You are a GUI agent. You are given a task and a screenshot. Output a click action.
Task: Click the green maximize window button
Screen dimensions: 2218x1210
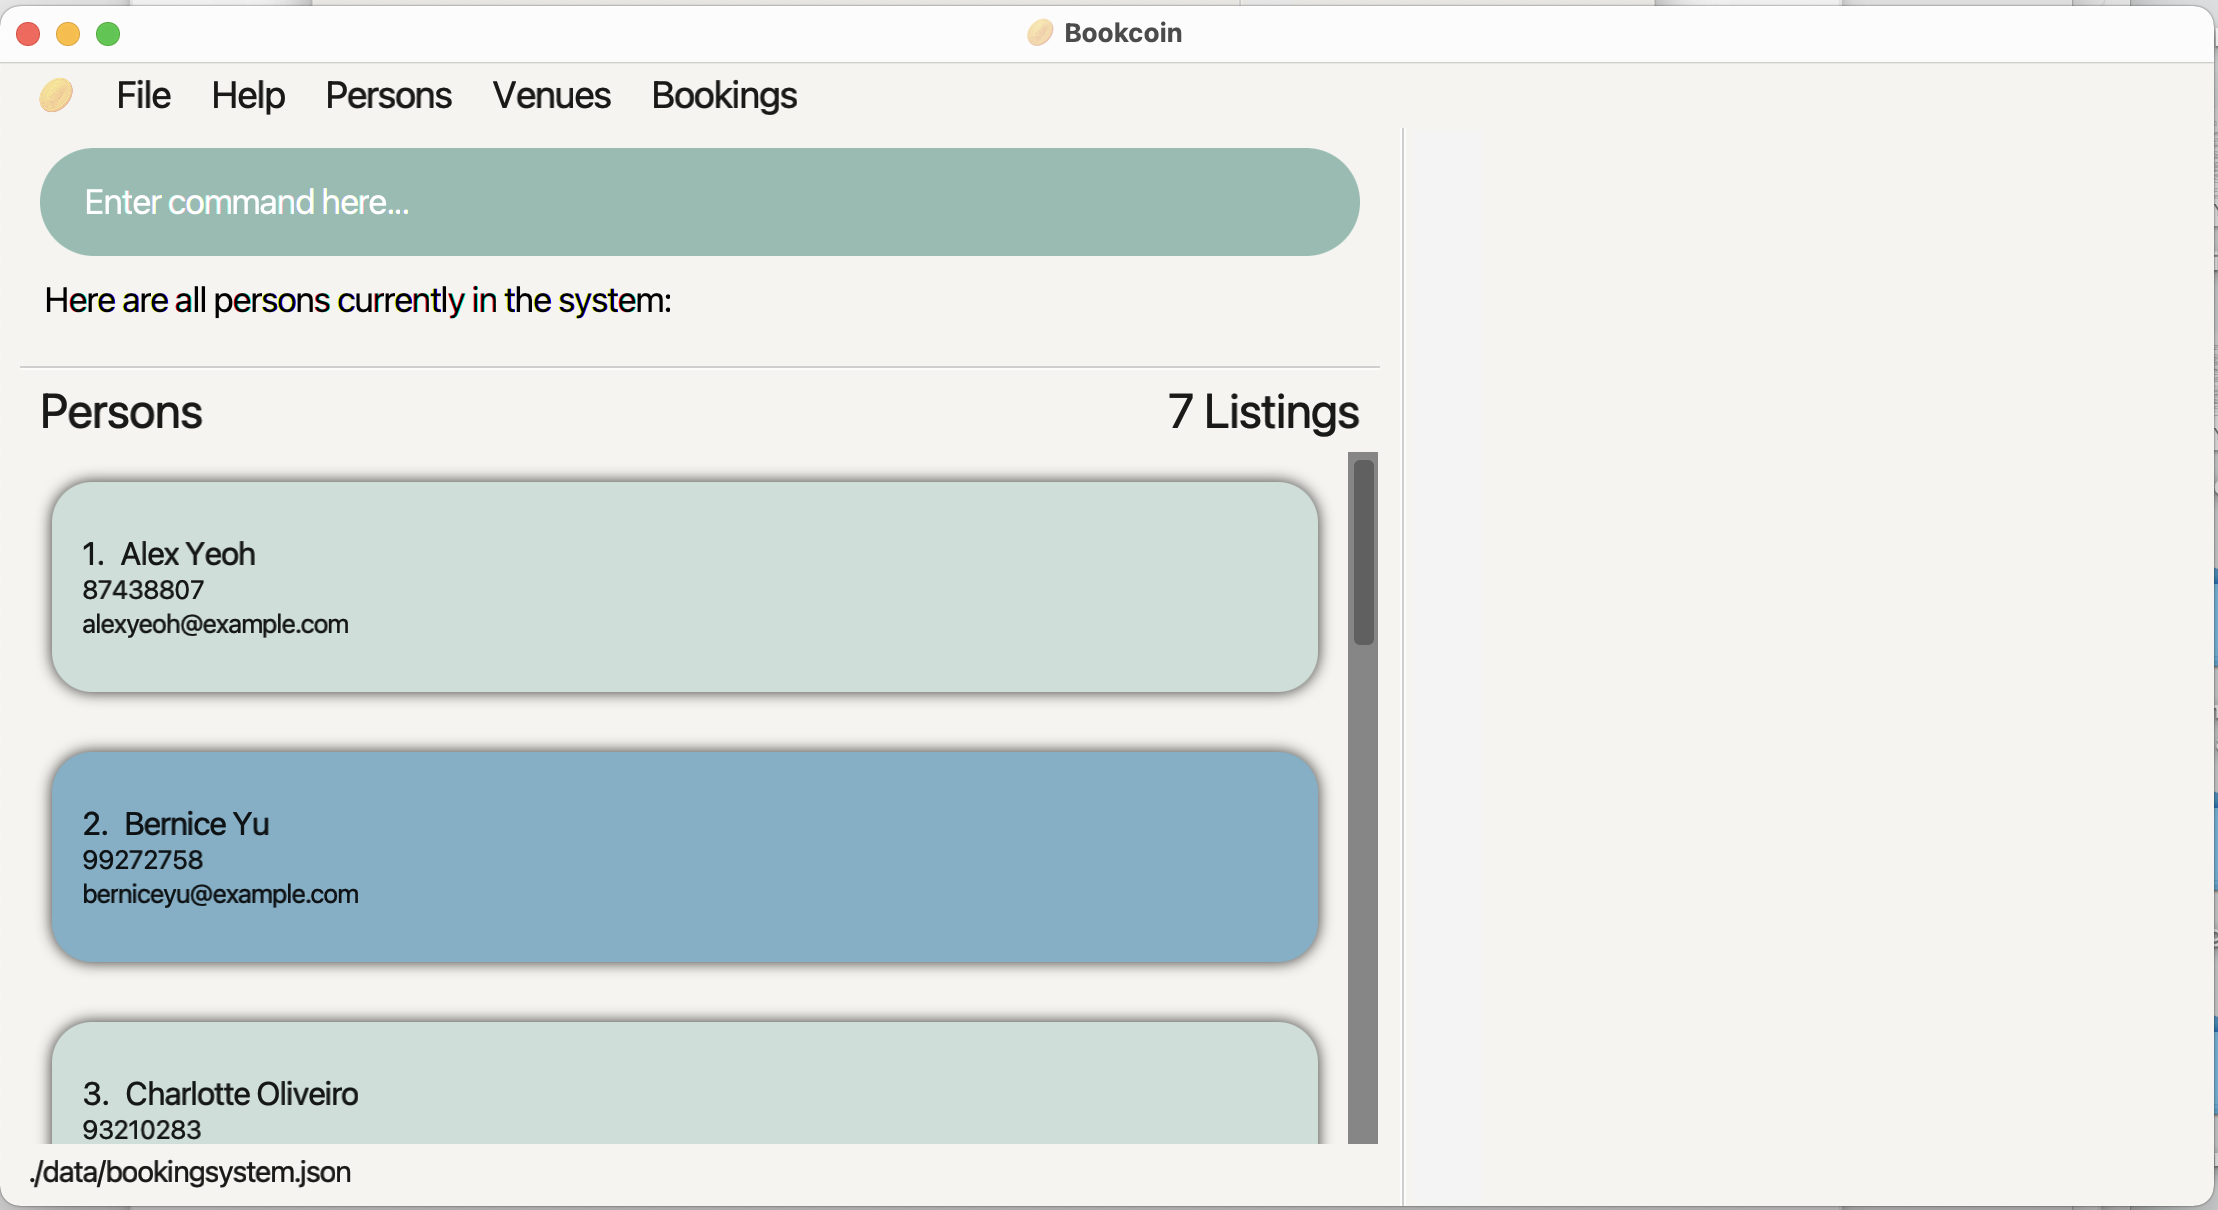[x=108, y=34]
